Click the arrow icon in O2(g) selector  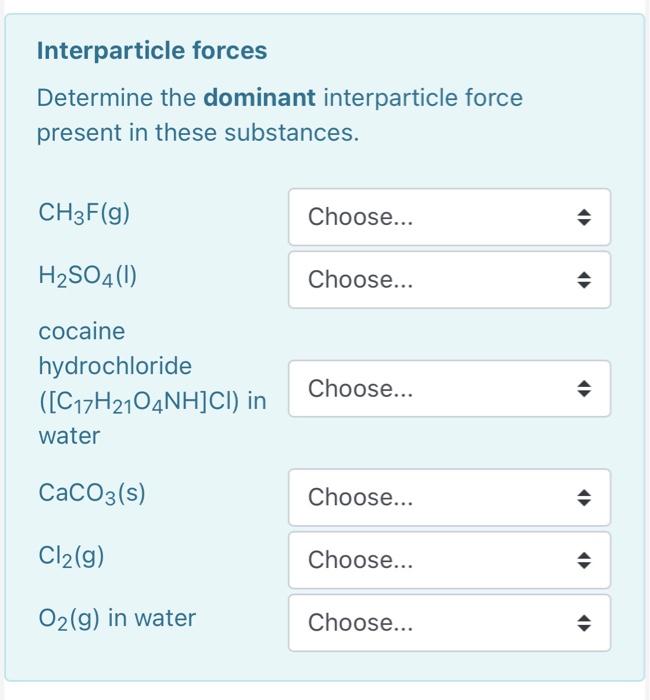pos(586,623)
